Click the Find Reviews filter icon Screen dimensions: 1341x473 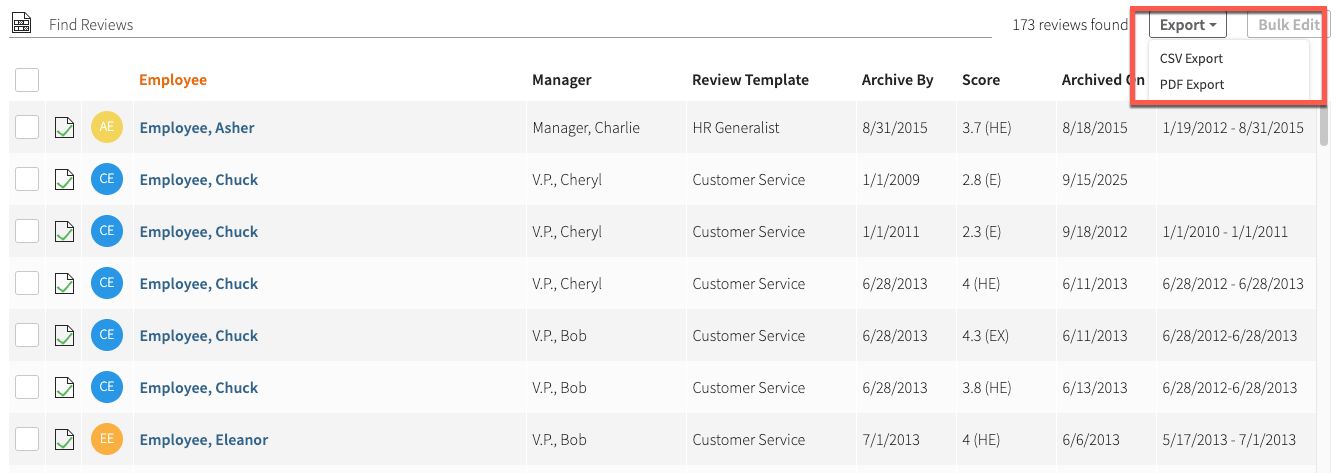(x=21, y=24)
